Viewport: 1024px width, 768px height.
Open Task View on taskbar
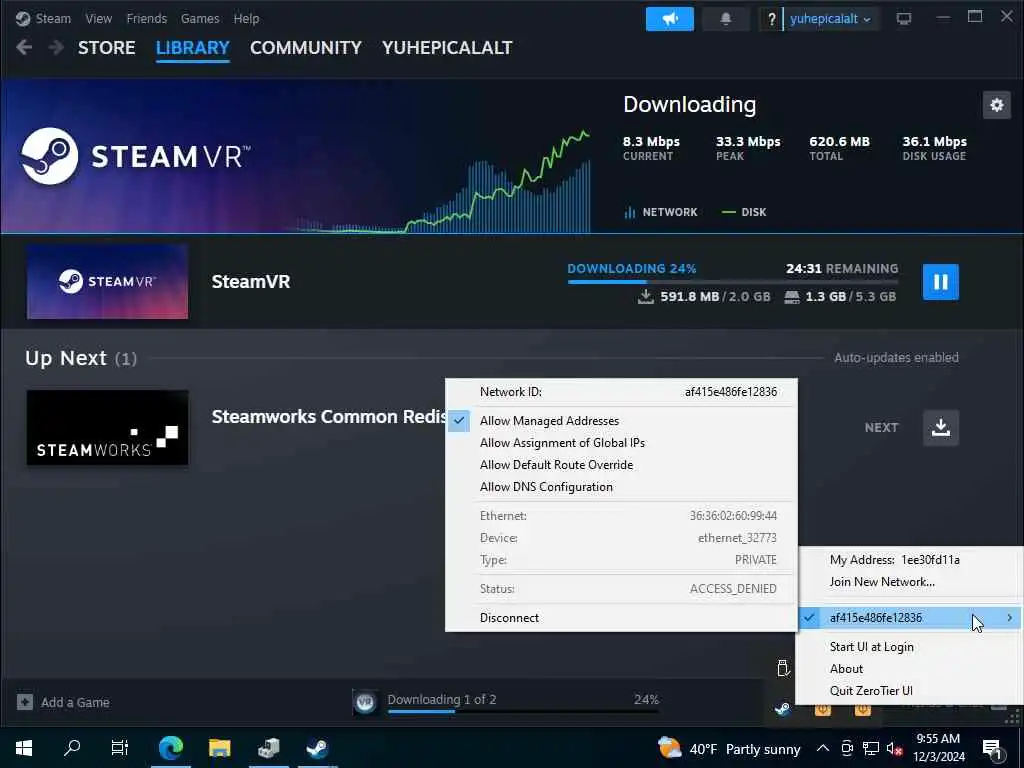click(x=120, y=748)
